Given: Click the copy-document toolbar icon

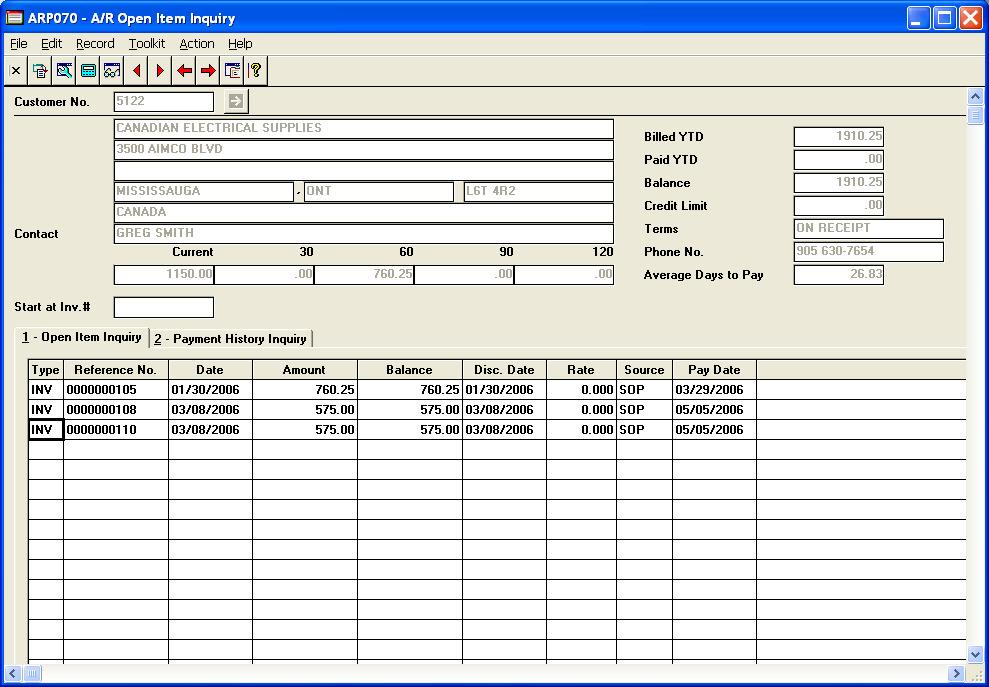Looking at the screenshot, I should (40, 71).
